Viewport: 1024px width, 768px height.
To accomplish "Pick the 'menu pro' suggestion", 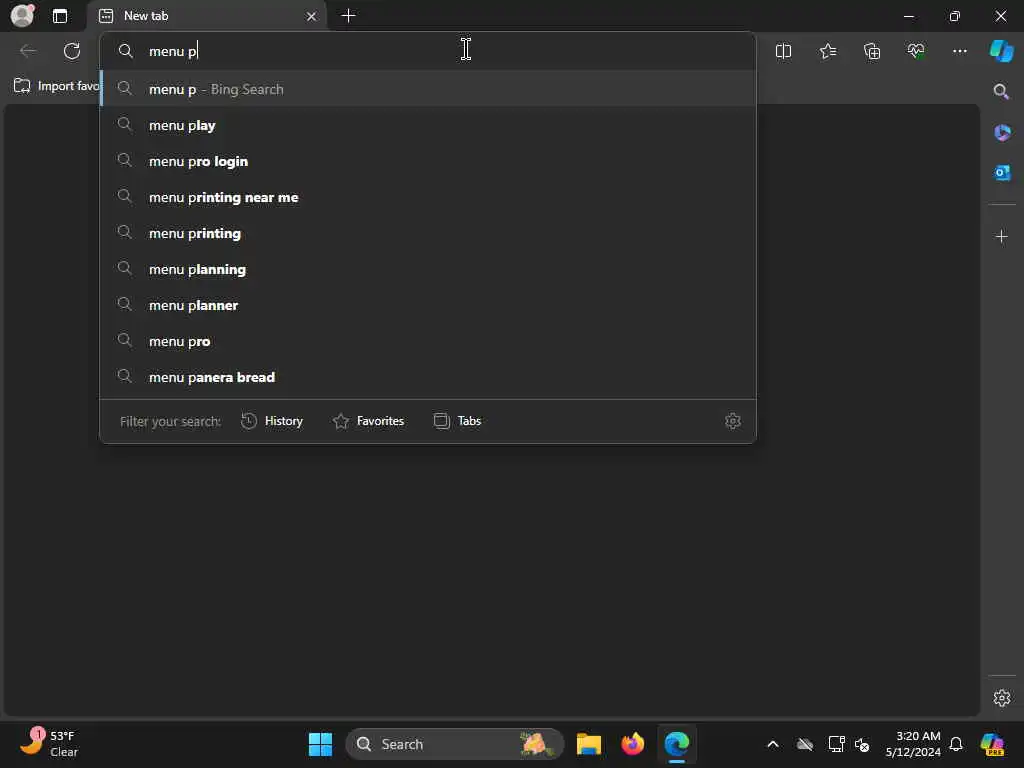I will pyautogui.click(x=428, y=340).
